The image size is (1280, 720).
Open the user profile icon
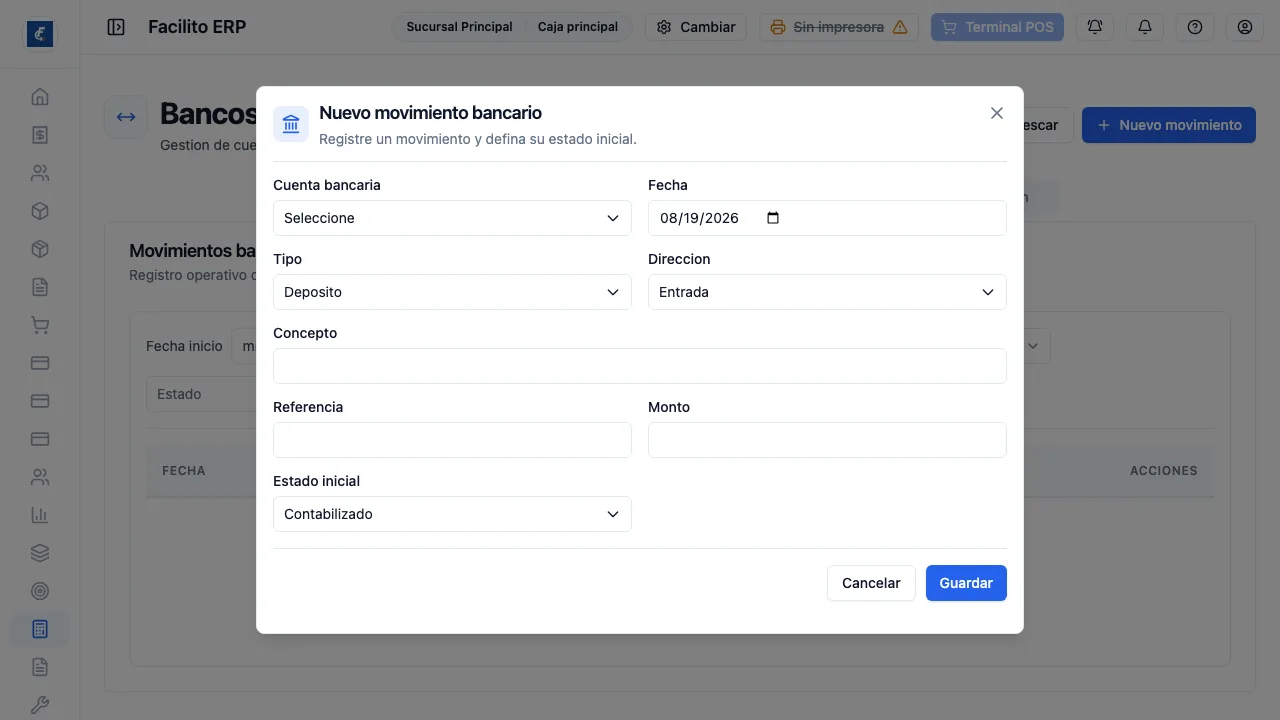[x=1245, y=27]
